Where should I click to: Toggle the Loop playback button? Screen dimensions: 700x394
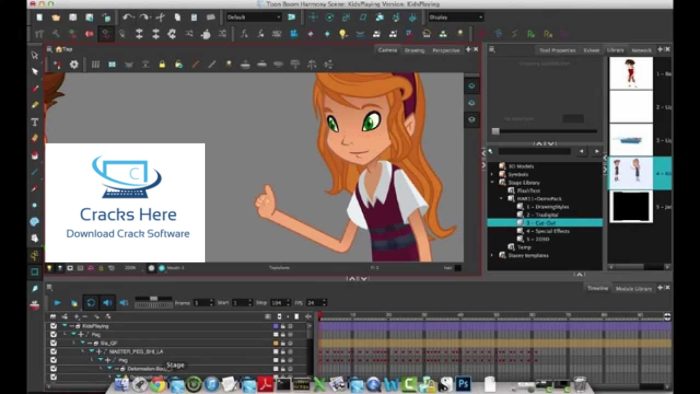pos(91,303)
